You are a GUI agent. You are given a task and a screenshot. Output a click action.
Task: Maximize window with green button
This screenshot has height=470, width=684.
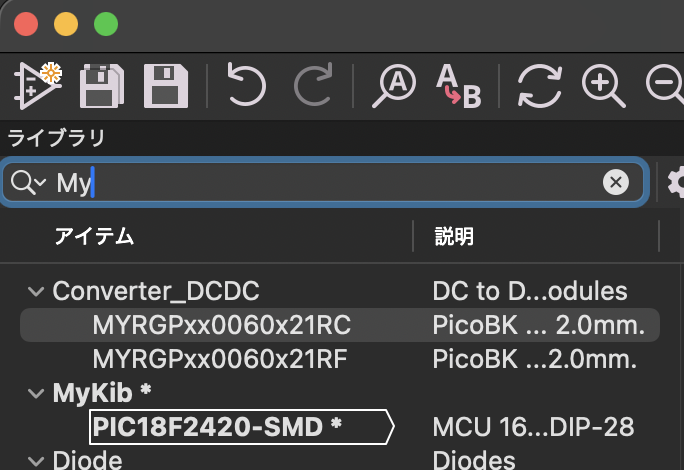pos(106,24)
